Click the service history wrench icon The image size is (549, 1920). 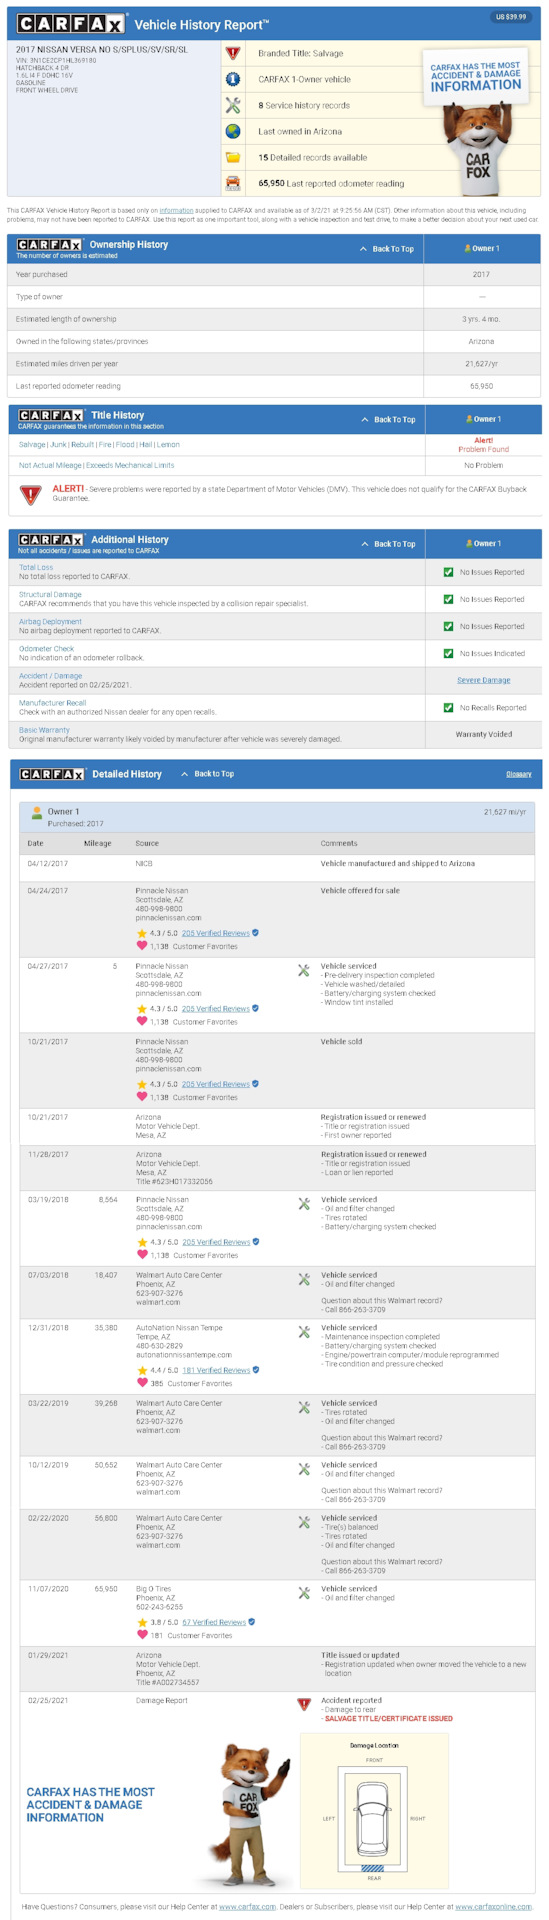pos(233,105)
